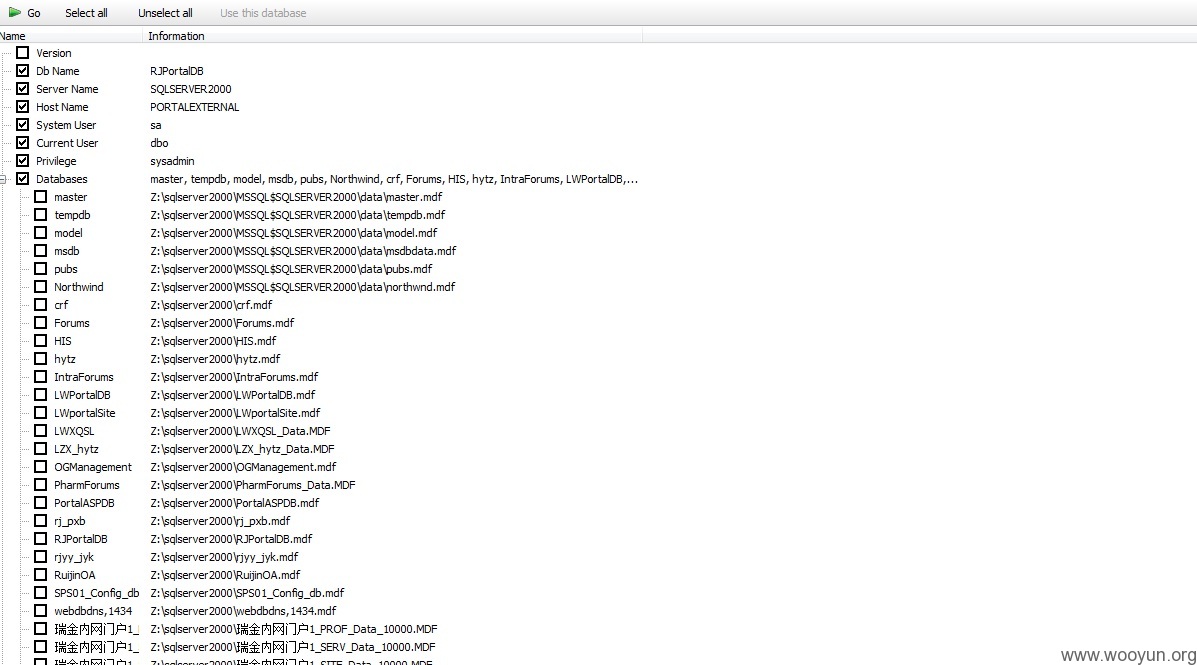Check the RJPortalDB database checkbox in tree
Image resolution: width=1197 pixels, height=665 pixels.
[40, 538]
